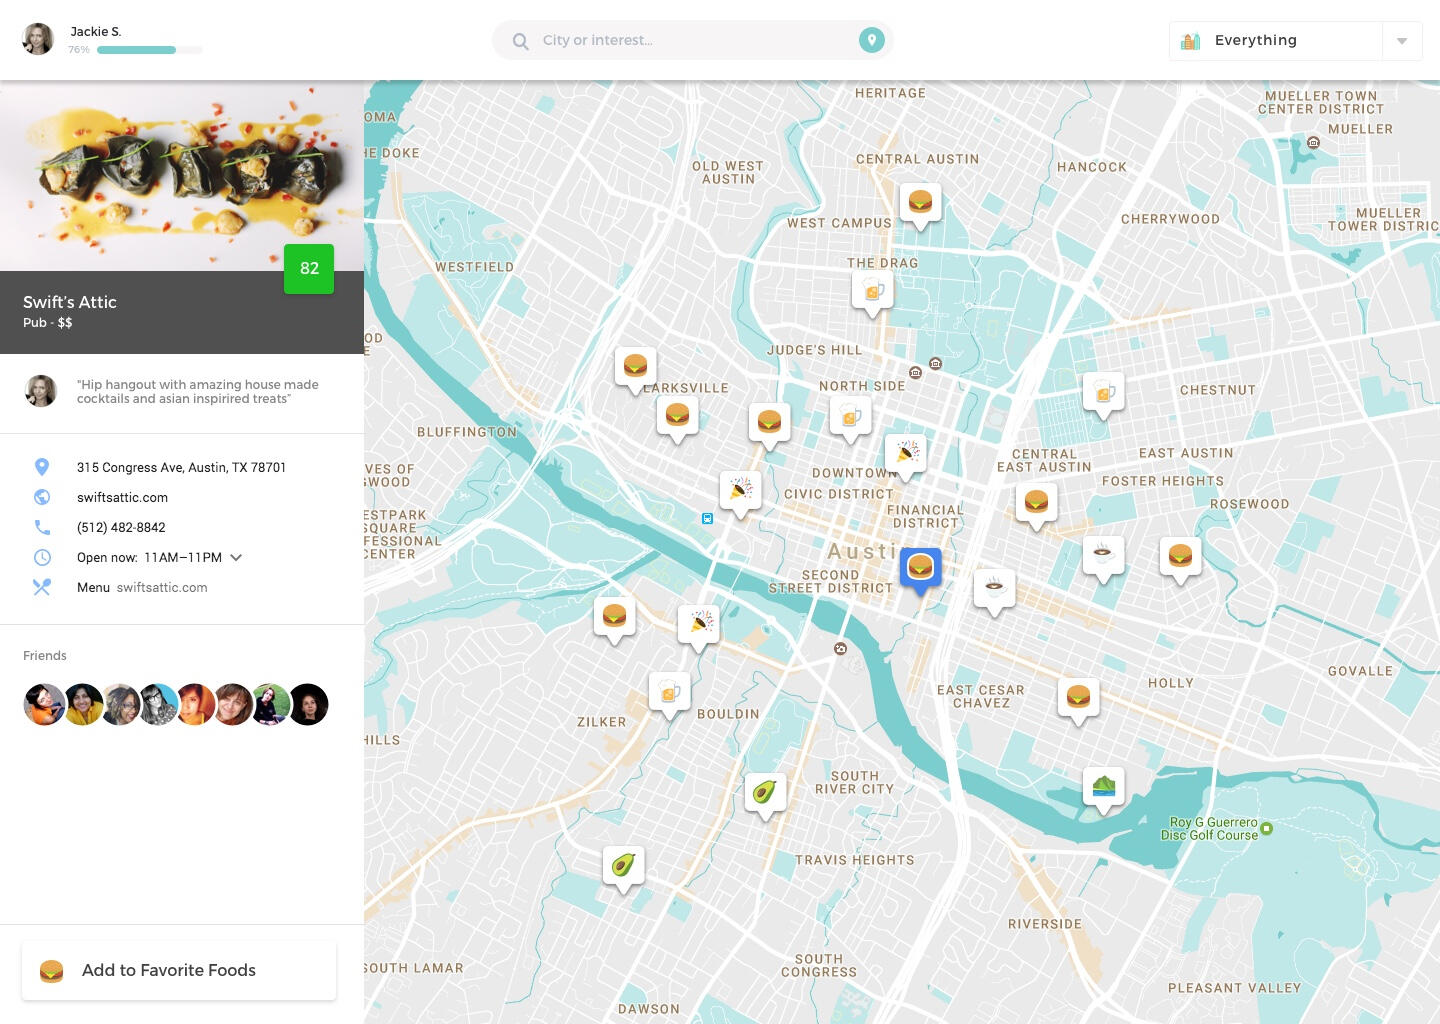Select the beer pin near The Drag
1440x1024 pixels.
click(x=872, y=291)
